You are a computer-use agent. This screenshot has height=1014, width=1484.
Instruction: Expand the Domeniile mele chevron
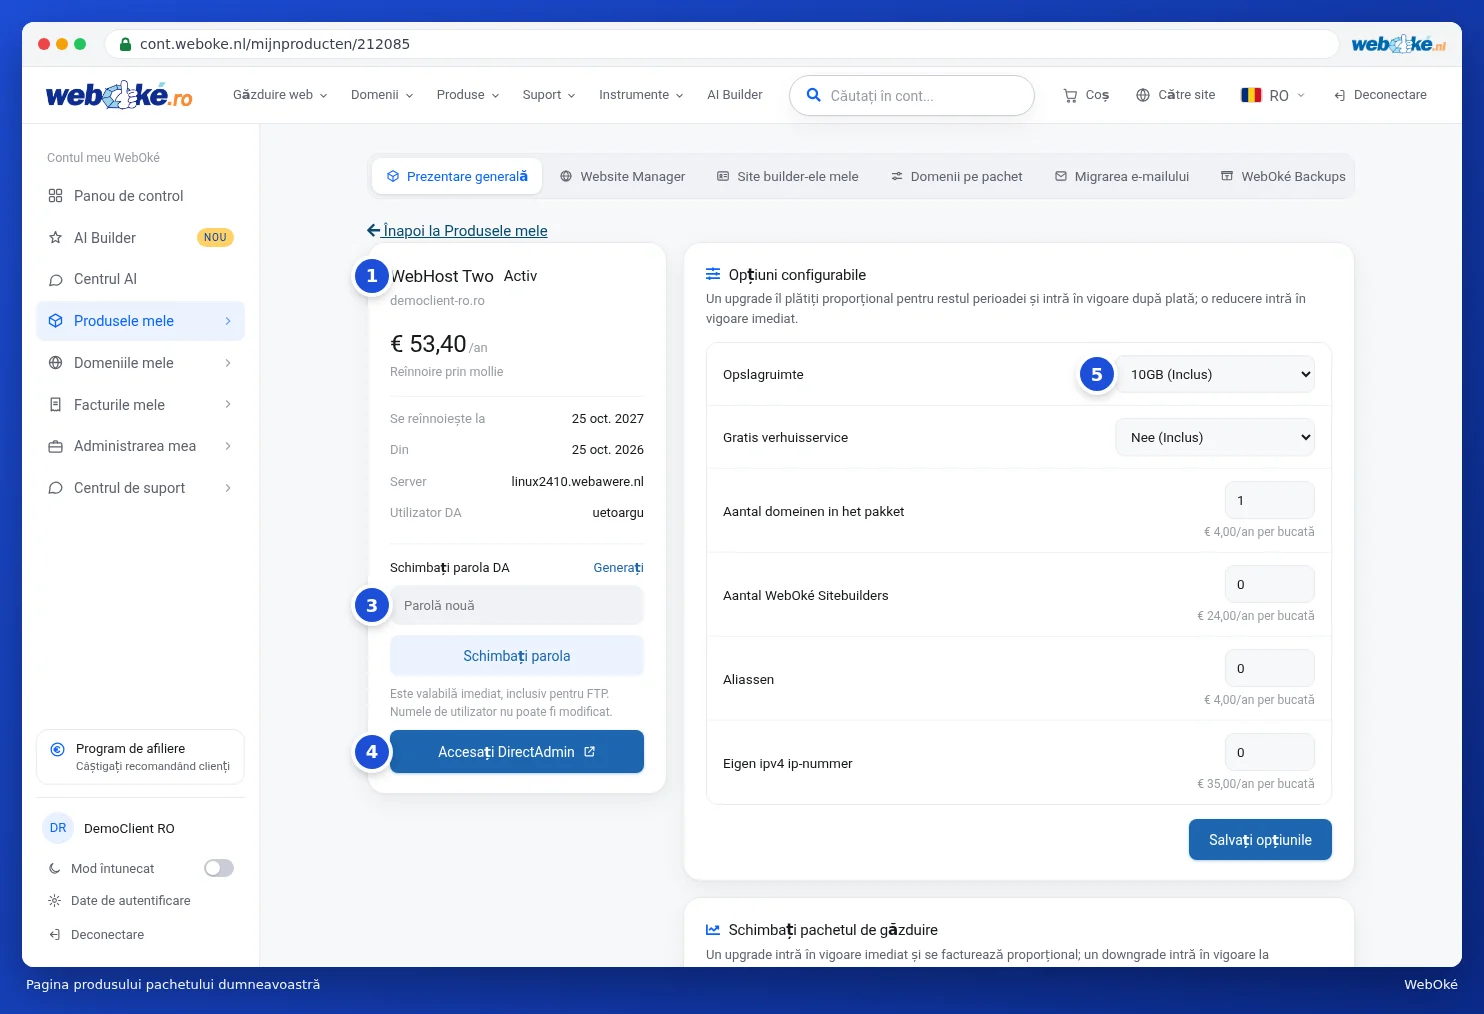coord(228,363)
